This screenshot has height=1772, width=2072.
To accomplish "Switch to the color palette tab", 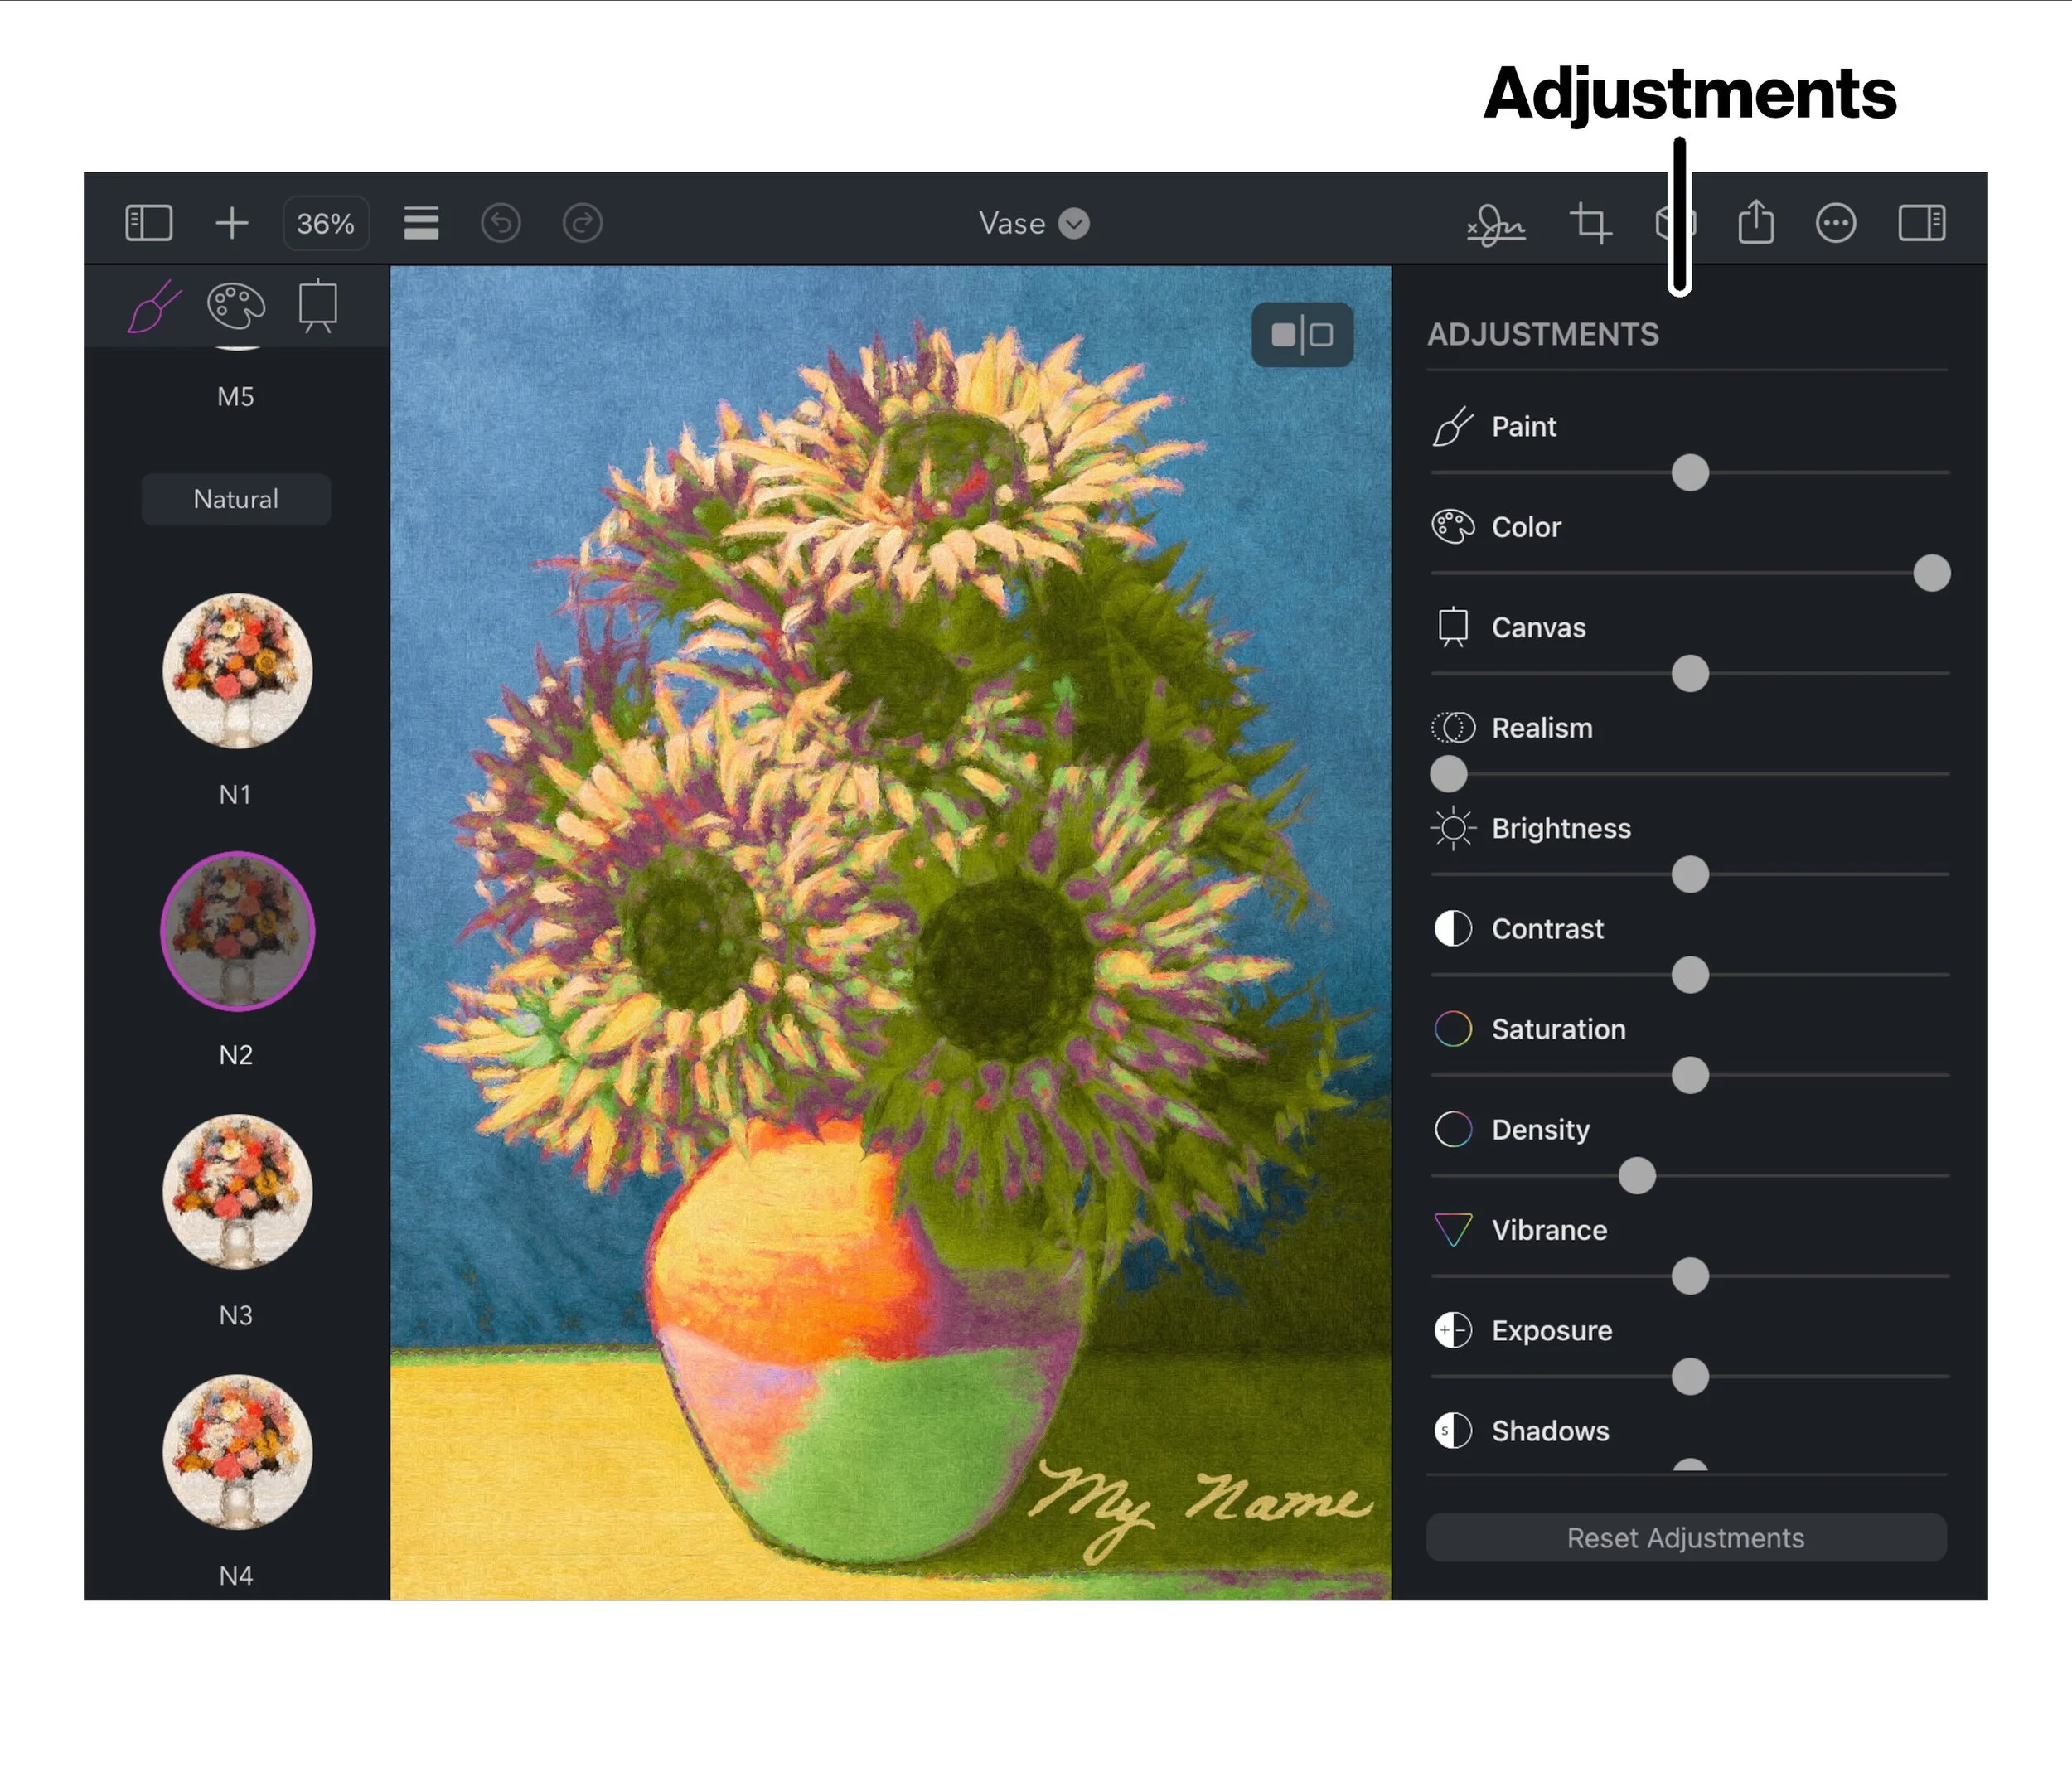I will 236,306.
